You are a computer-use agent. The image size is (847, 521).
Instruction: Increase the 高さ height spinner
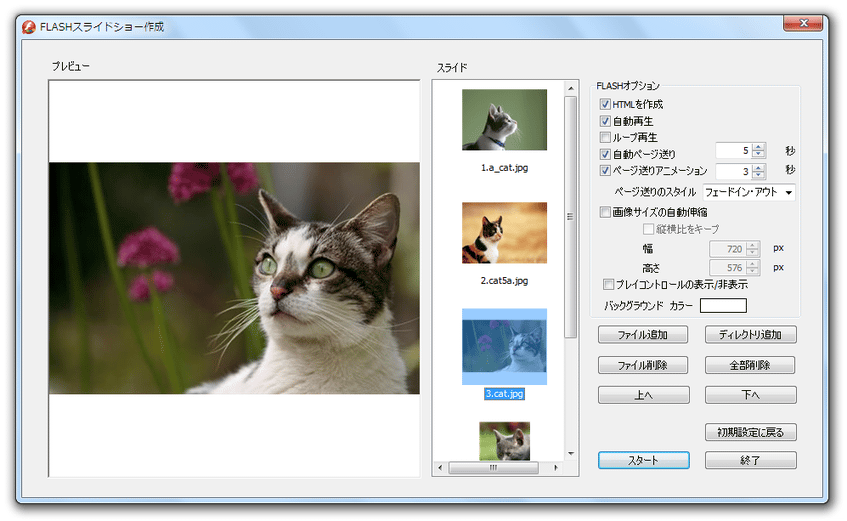(752, 264)
